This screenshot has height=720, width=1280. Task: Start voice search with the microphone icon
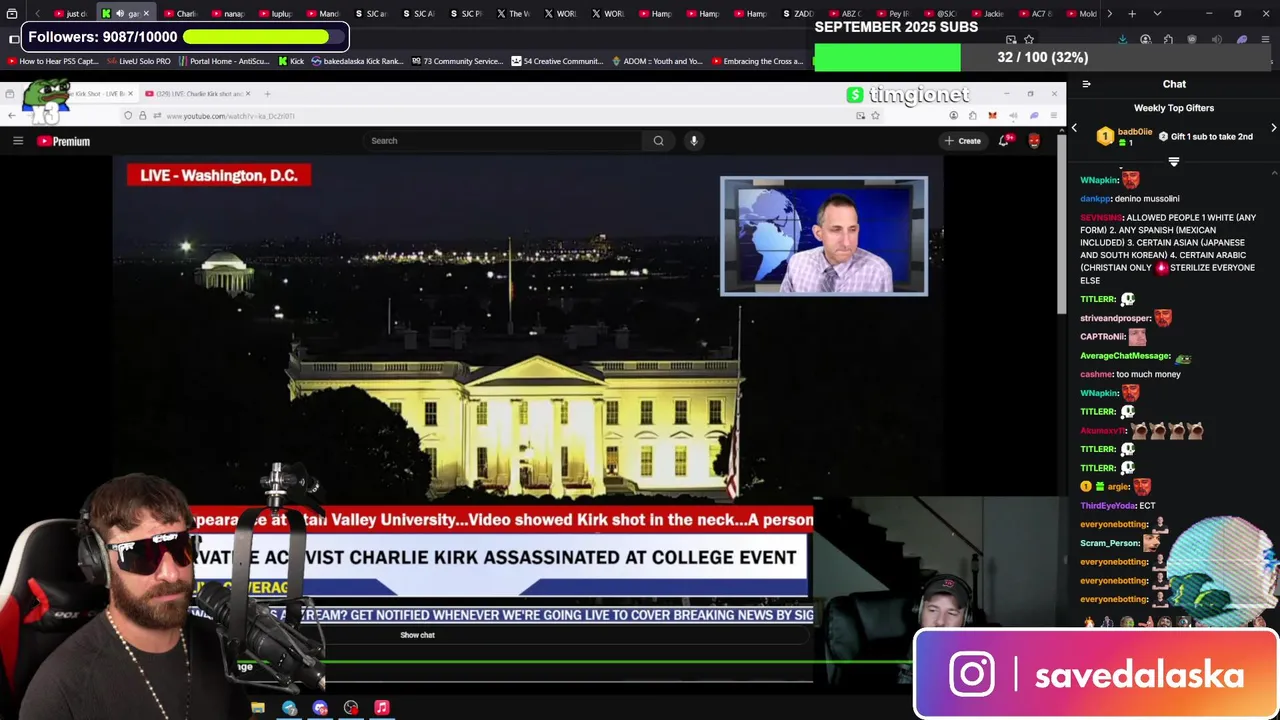tap(693, 141)
